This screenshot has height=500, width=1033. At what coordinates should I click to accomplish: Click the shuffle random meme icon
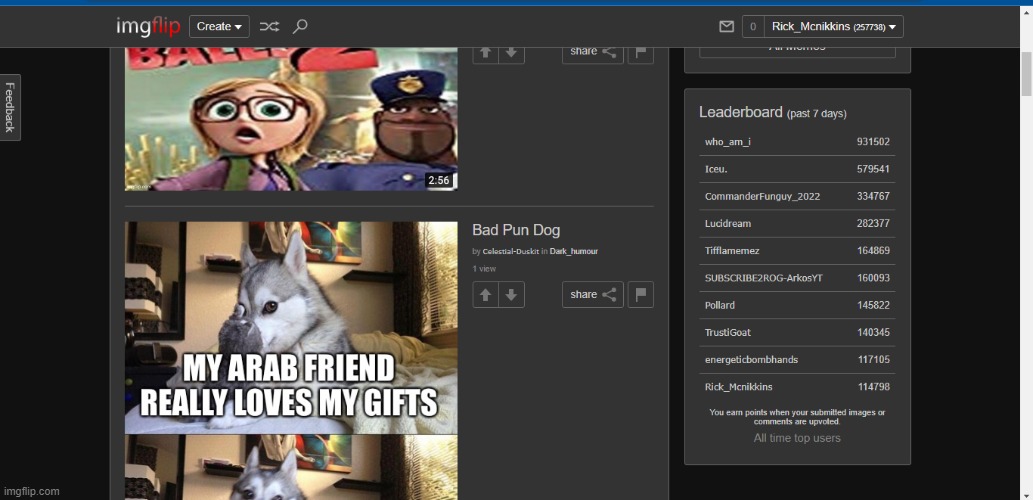[269, 26]
